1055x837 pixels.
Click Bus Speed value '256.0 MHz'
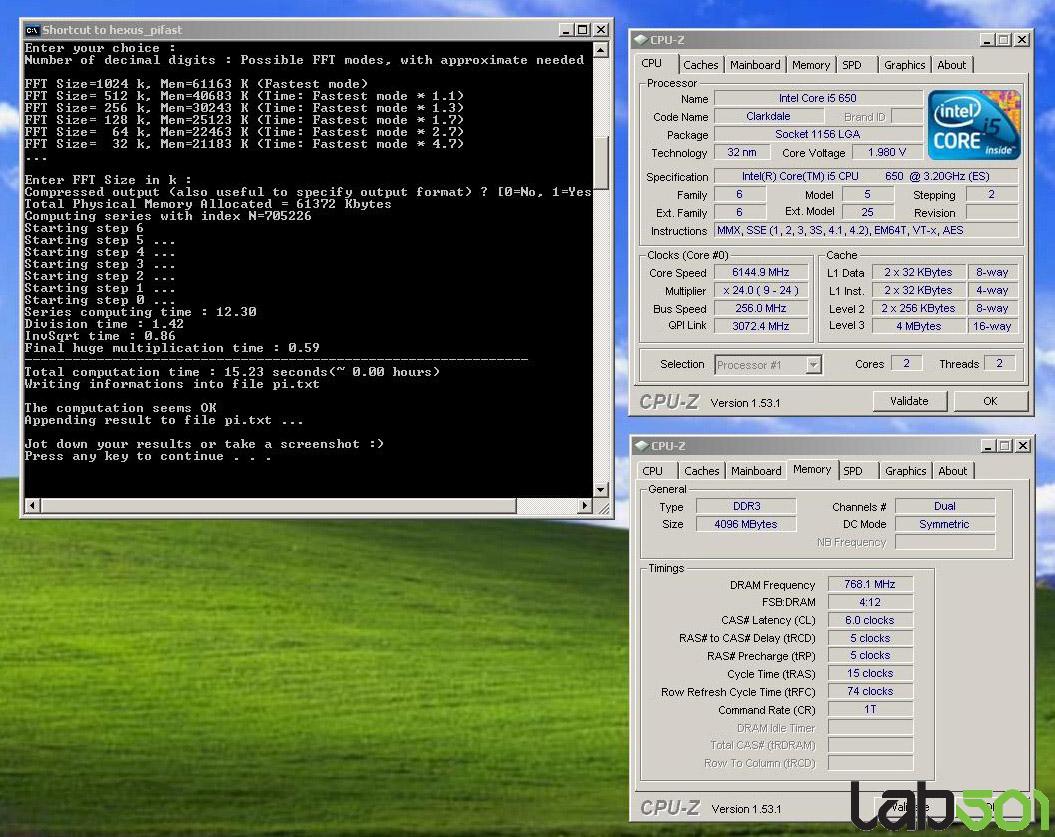click(760, 308)
